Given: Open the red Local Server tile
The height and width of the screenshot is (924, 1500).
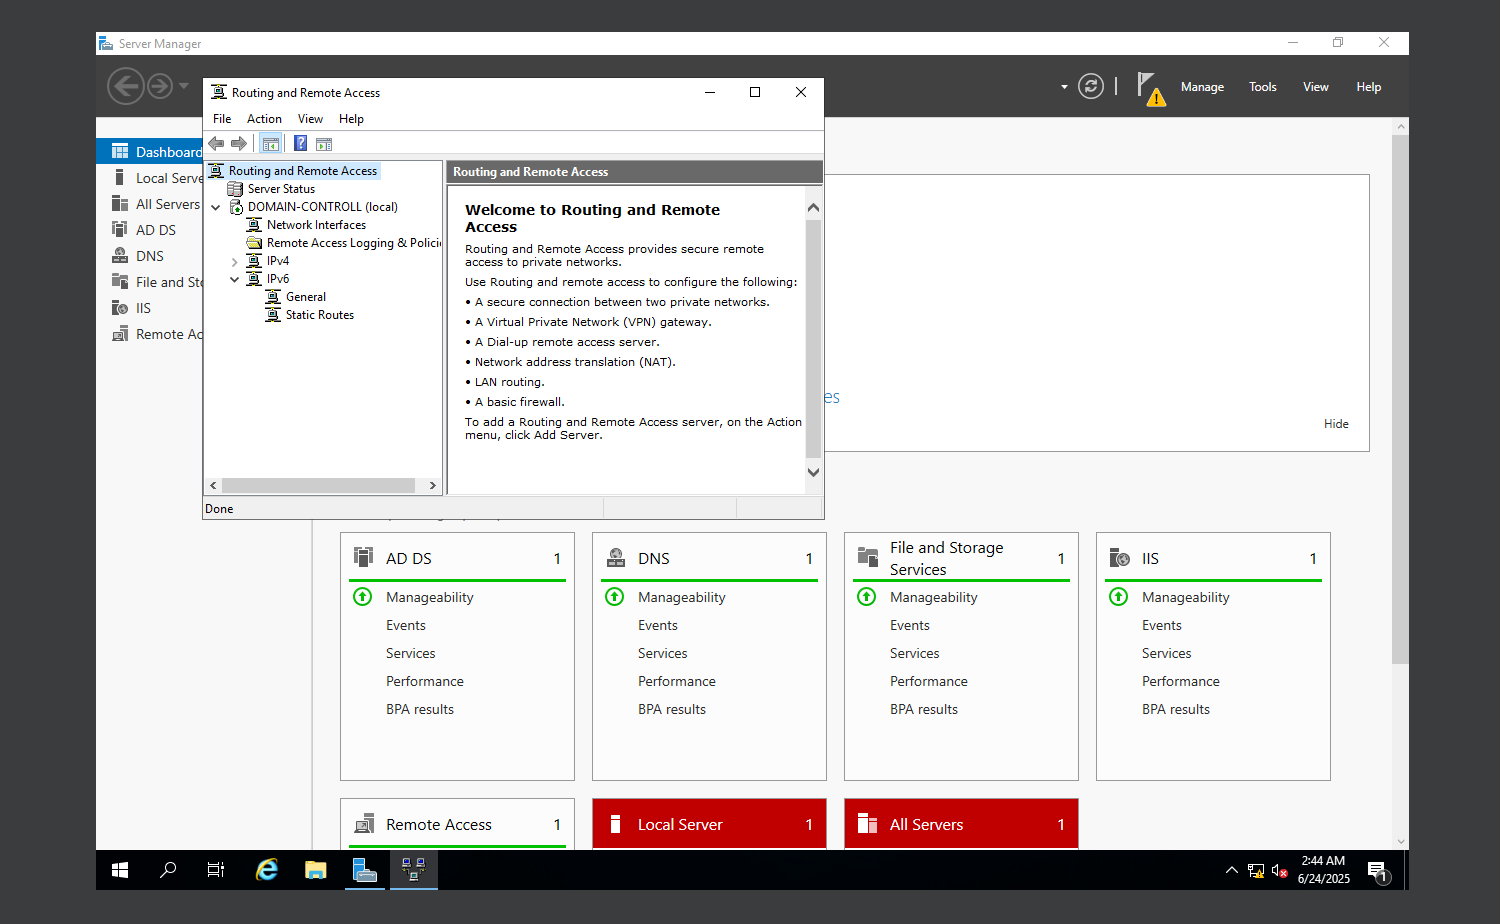Looking at the screenshot, I should pos(709,824).
